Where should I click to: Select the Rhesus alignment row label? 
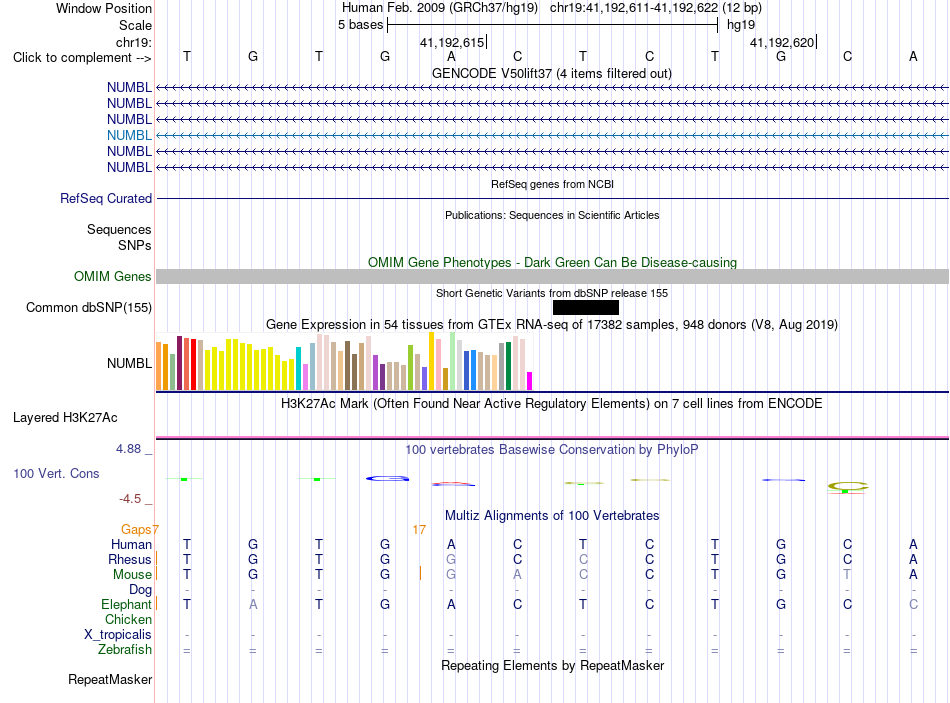(130, 559)
